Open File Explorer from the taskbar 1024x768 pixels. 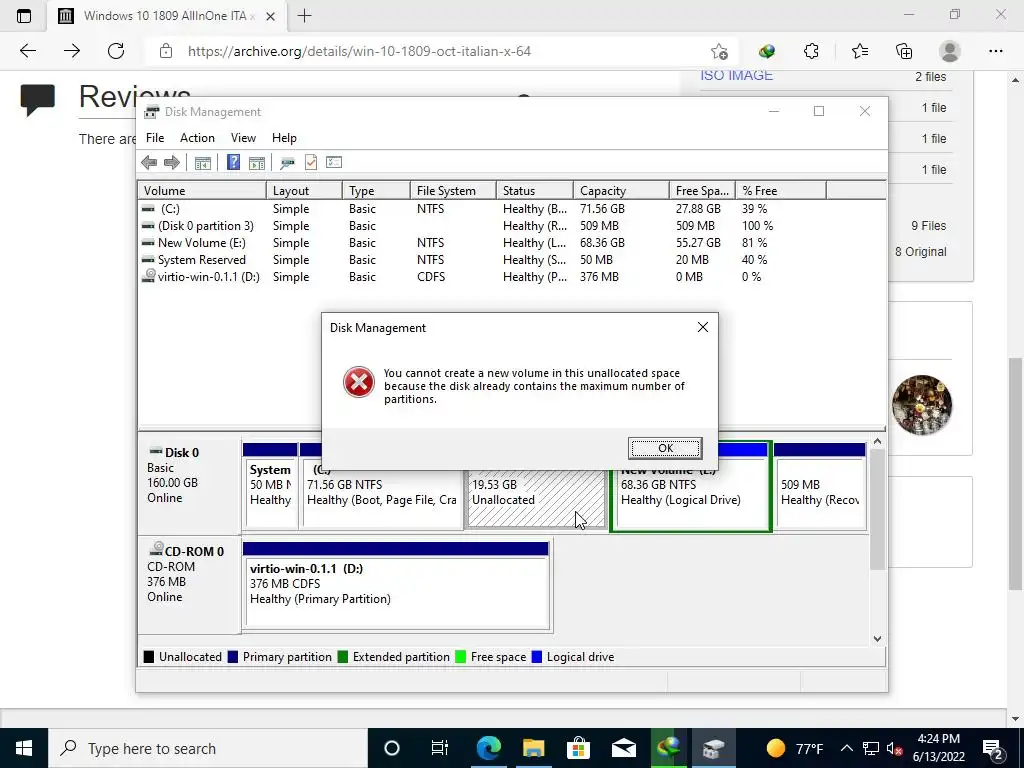coord(533,748)
